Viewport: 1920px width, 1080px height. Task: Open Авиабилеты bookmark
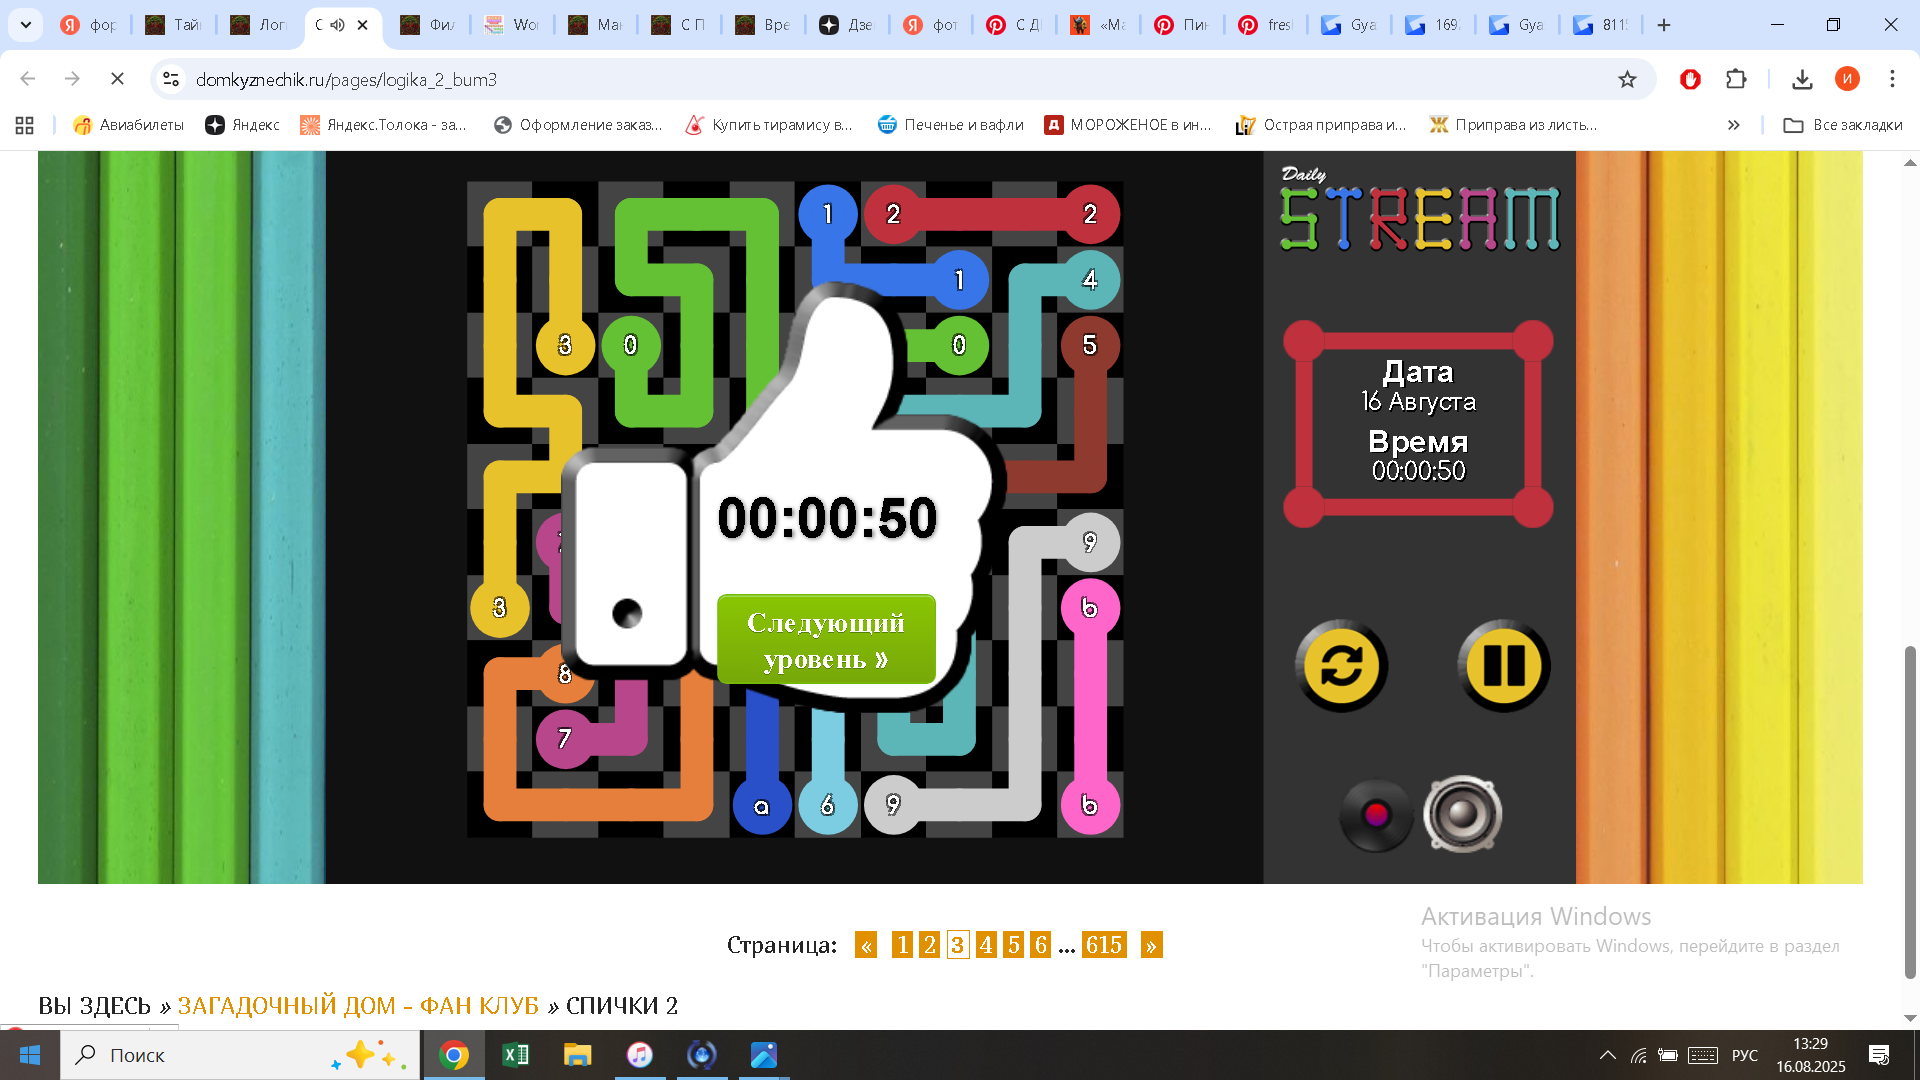click(x=128, y=125)
